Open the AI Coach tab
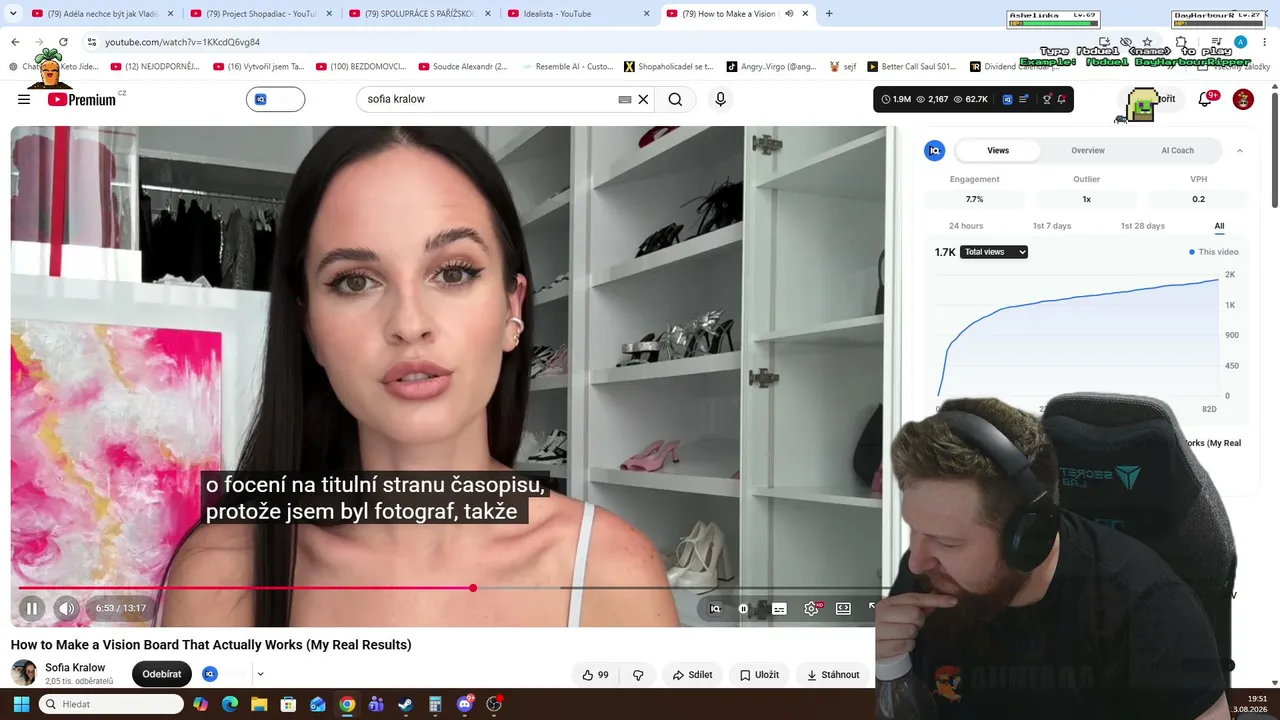The image size is (1280, 720). [x=1177, y=150]
